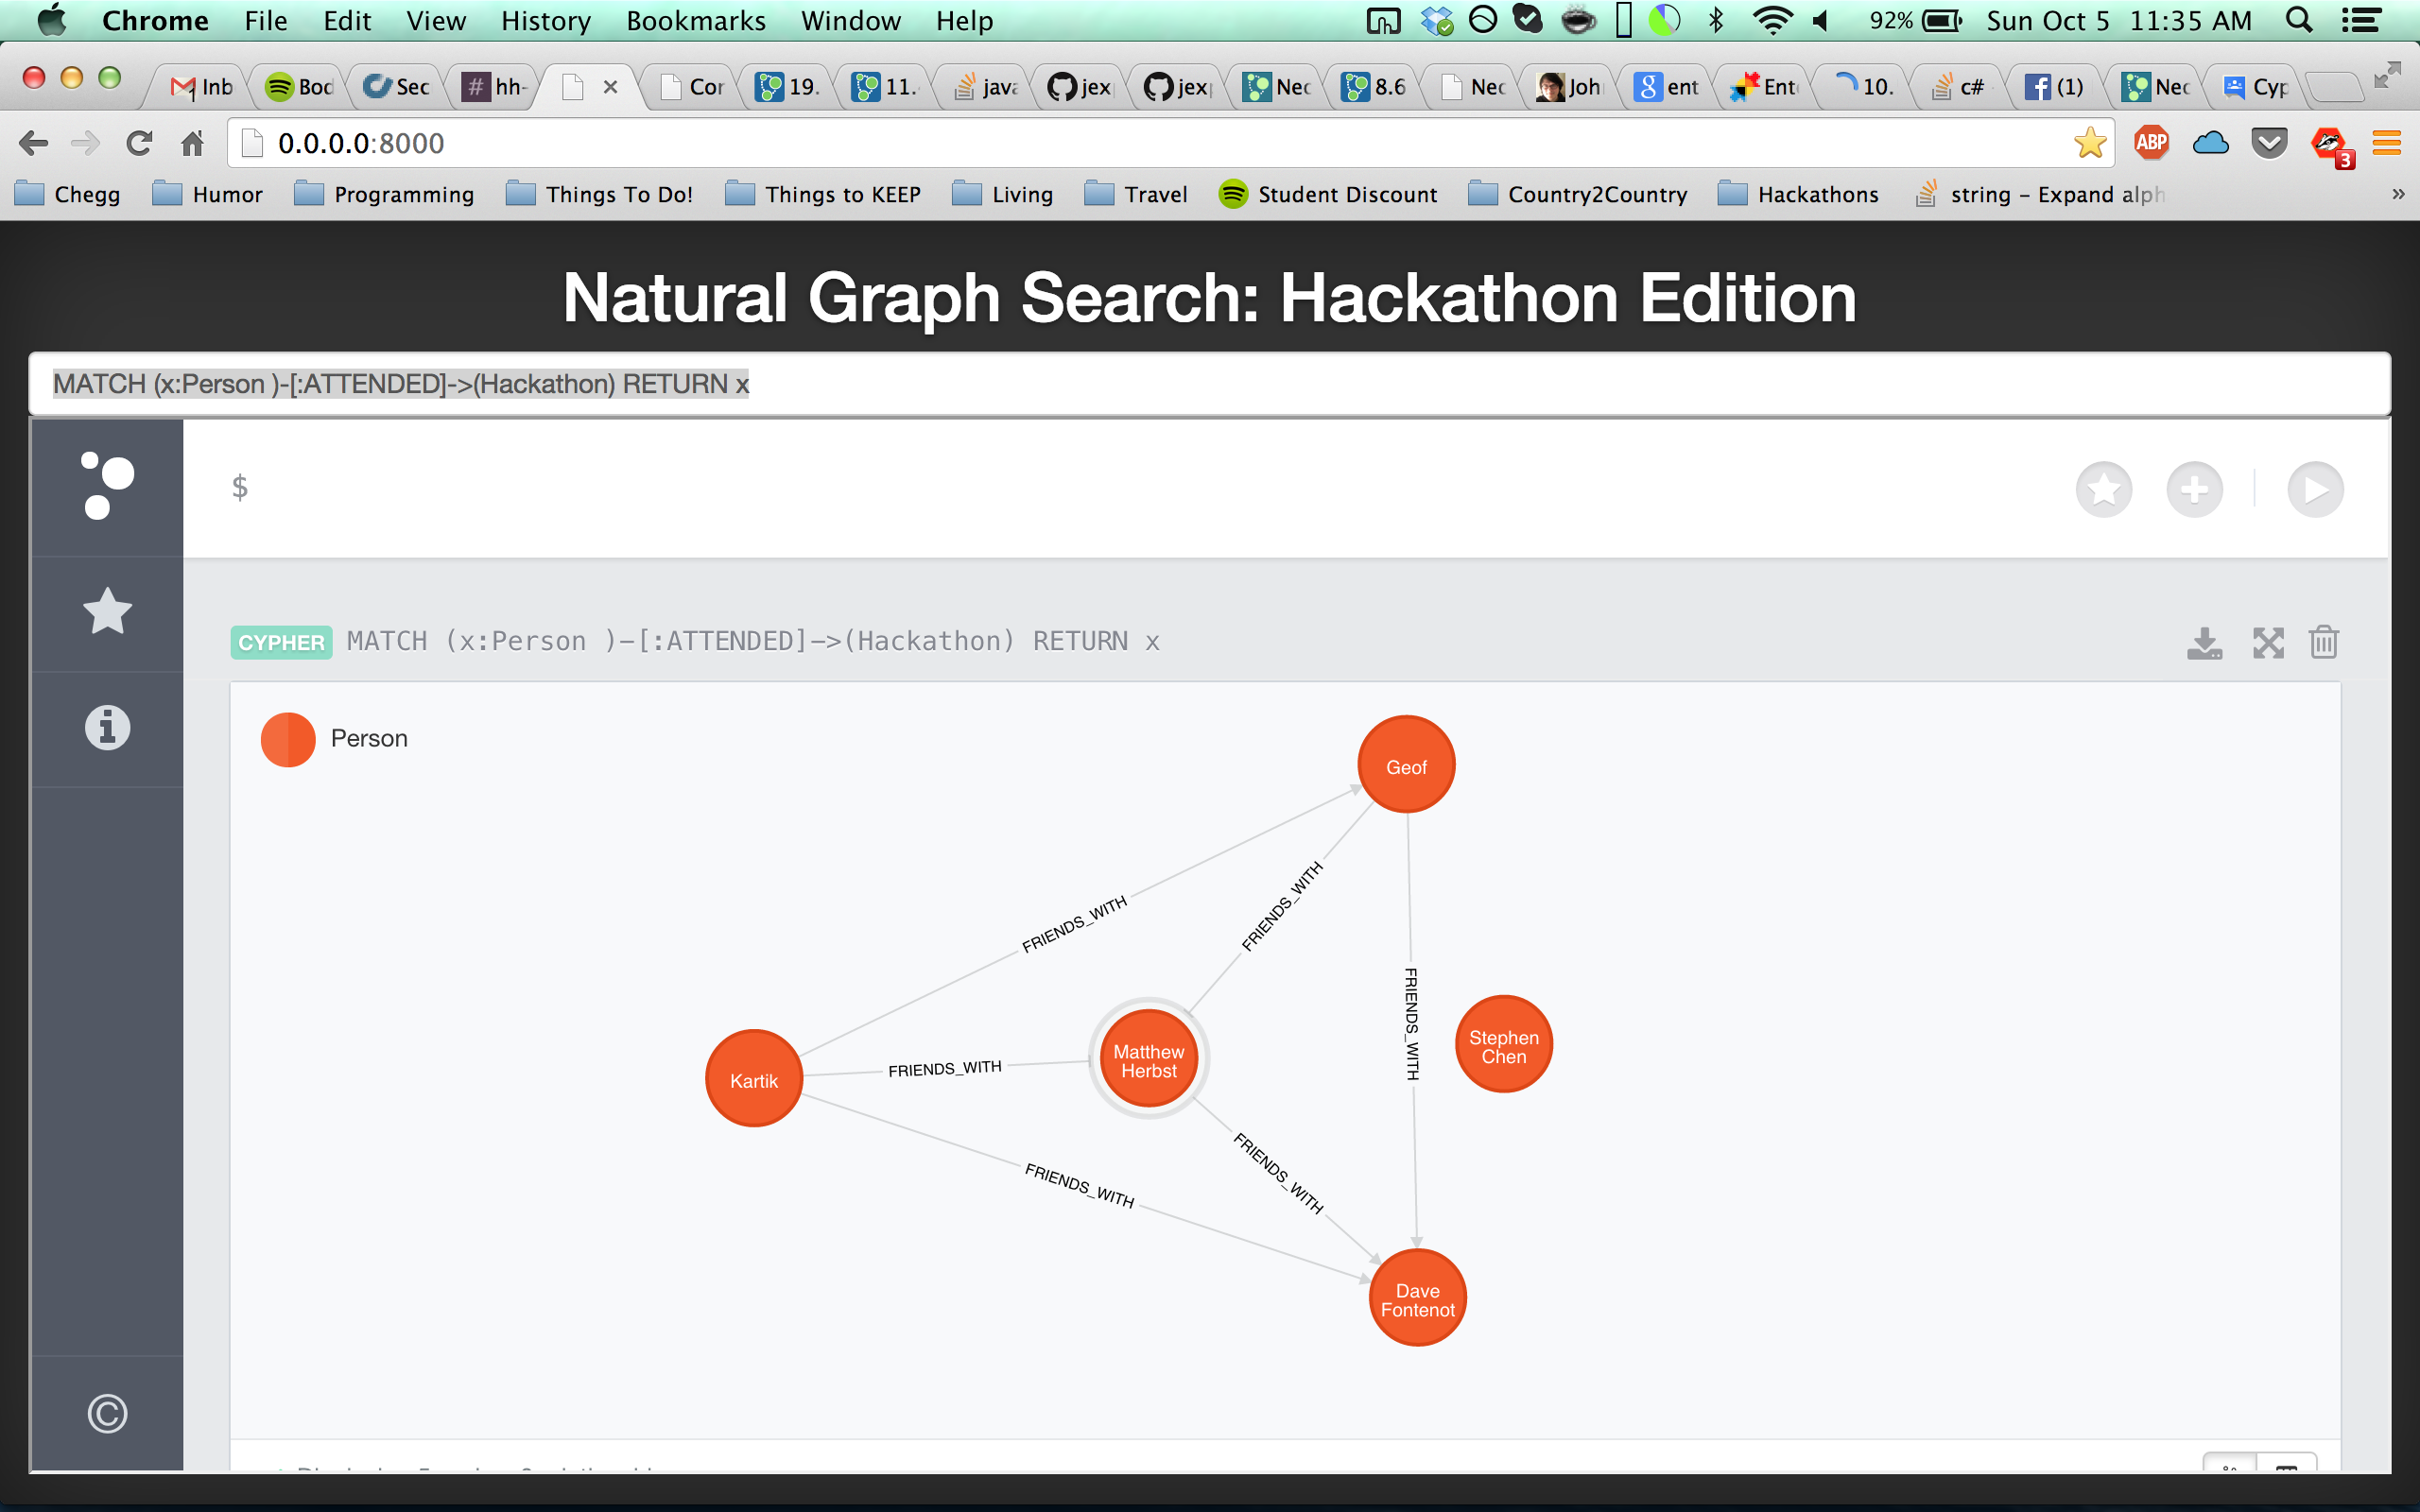Save query with star favorite button
The height and width of the screenshot is (1512, 2420).
coord(2103,490)
